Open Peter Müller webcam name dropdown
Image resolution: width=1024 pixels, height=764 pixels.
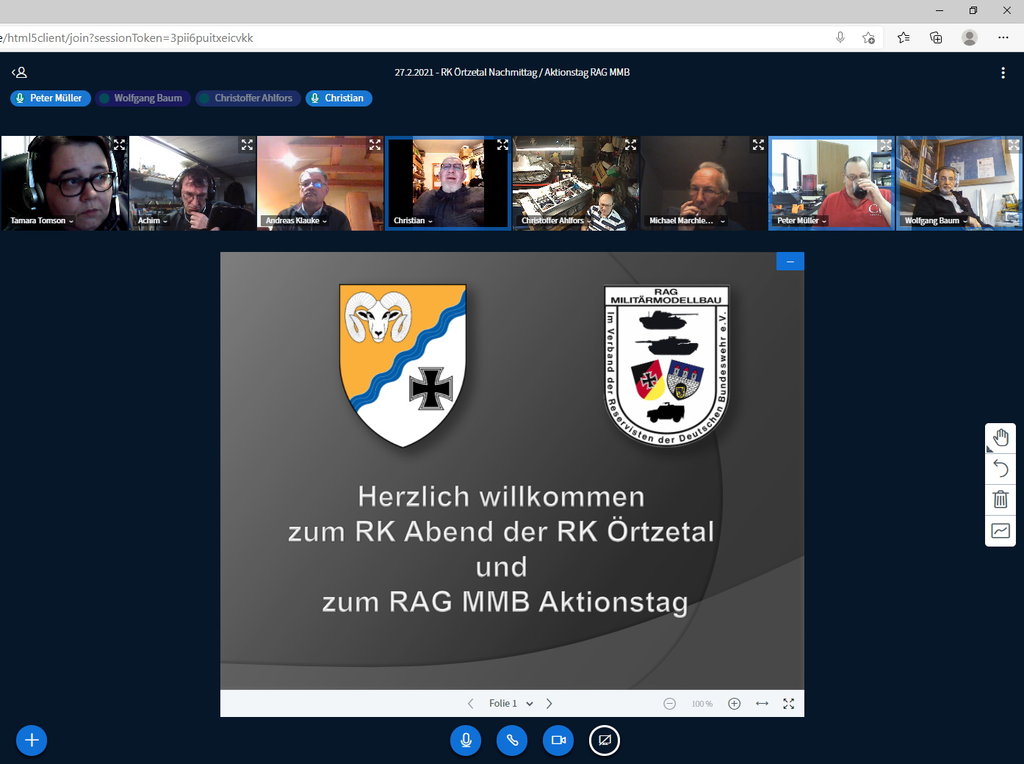[x=802, y=221]
